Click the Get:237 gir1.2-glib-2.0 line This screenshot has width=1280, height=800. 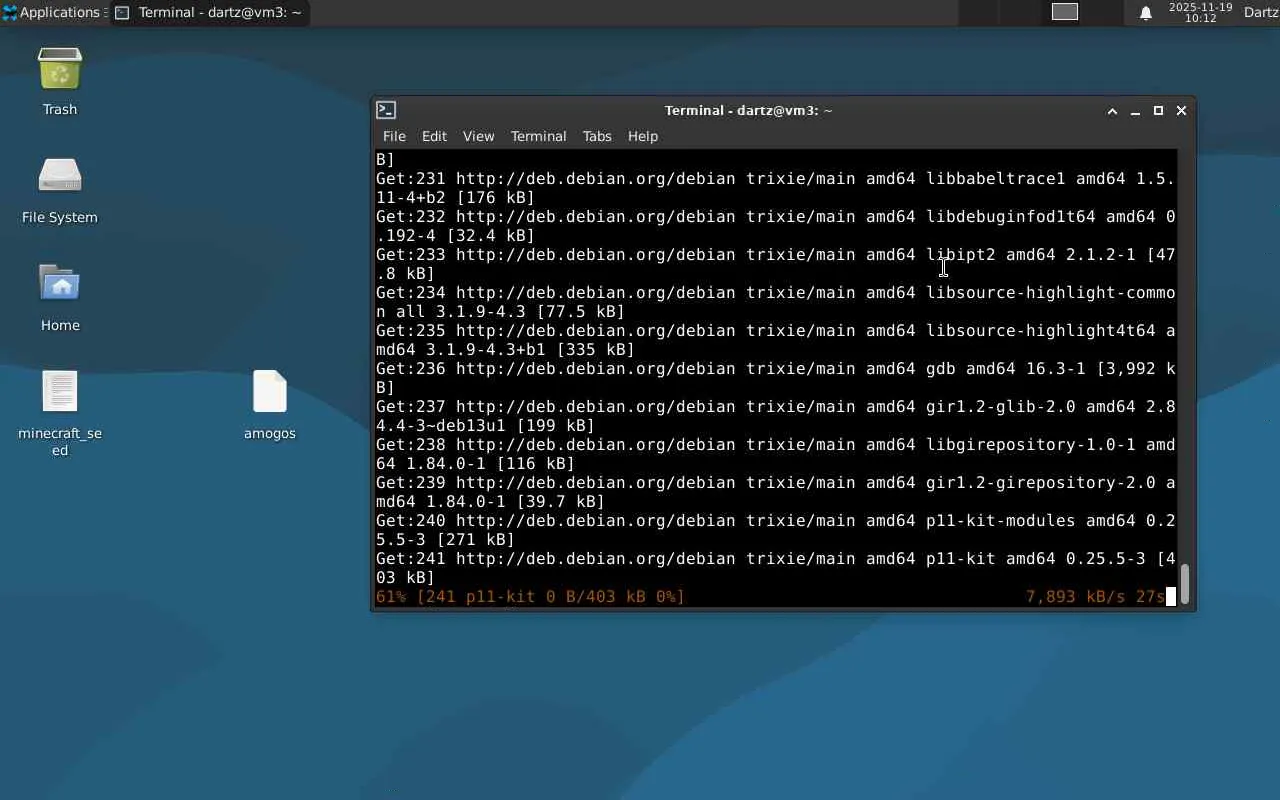[775, 416]
